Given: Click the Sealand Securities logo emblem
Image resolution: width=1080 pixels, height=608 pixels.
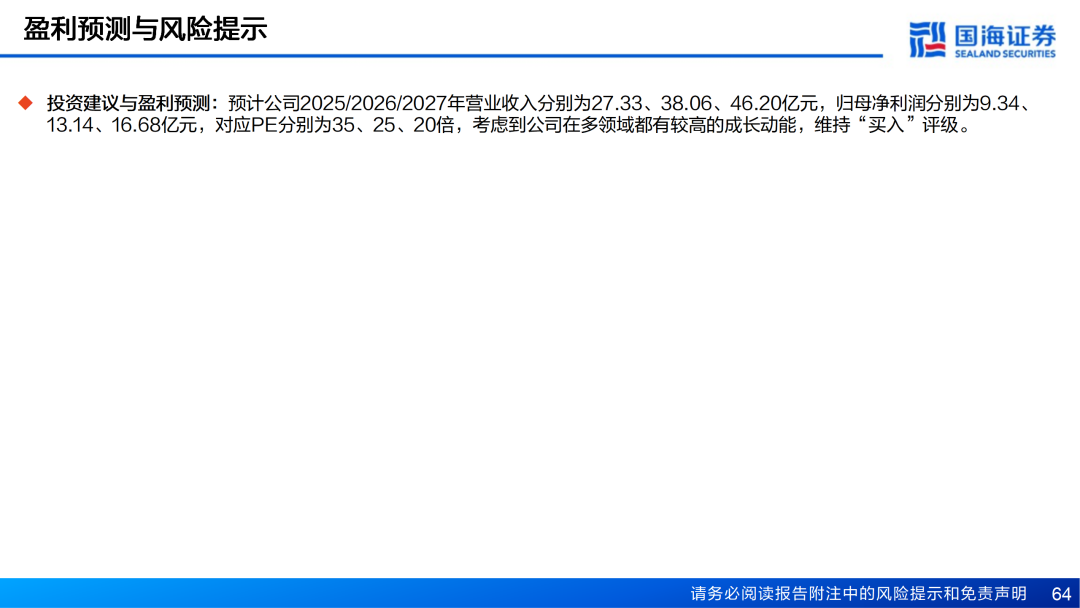Looking at the screenshot, I should tap(927, 38).
